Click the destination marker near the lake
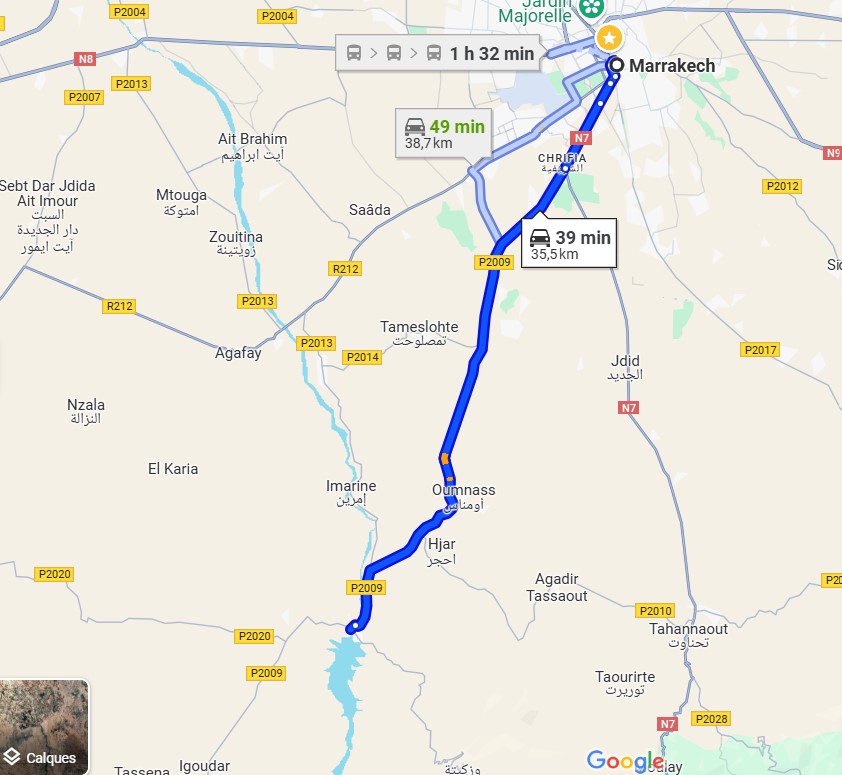 click(x=355, y=626)
